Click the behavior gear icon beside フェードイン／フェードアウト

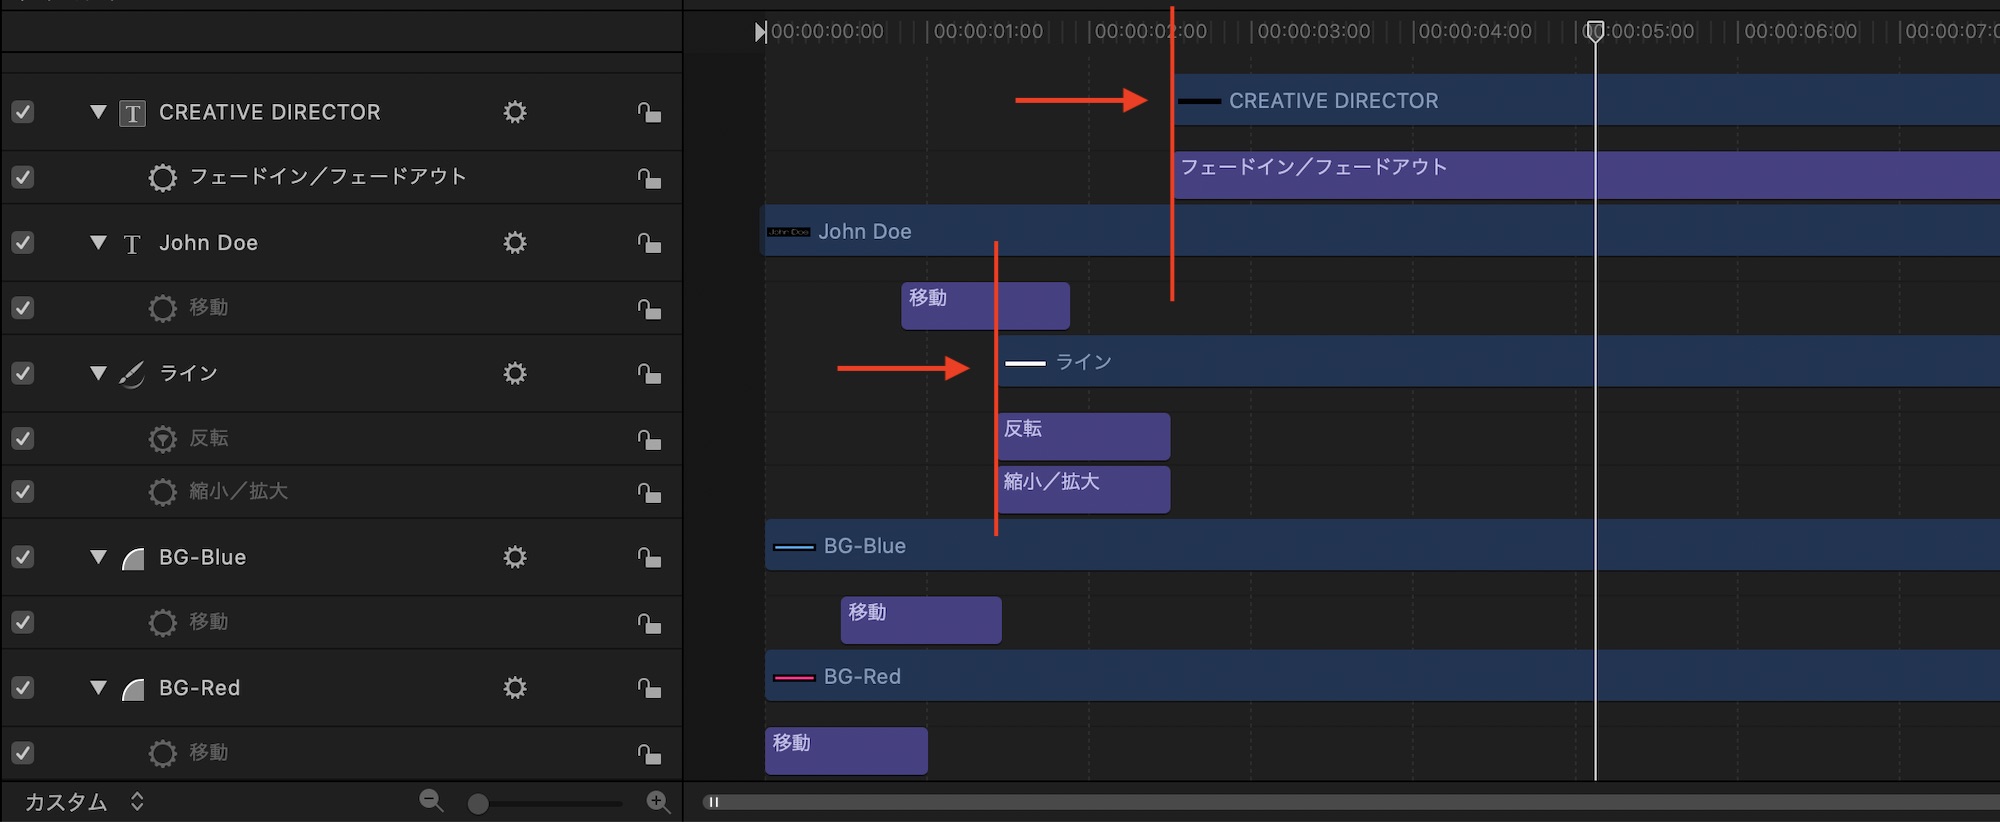[x=162, y=178]
